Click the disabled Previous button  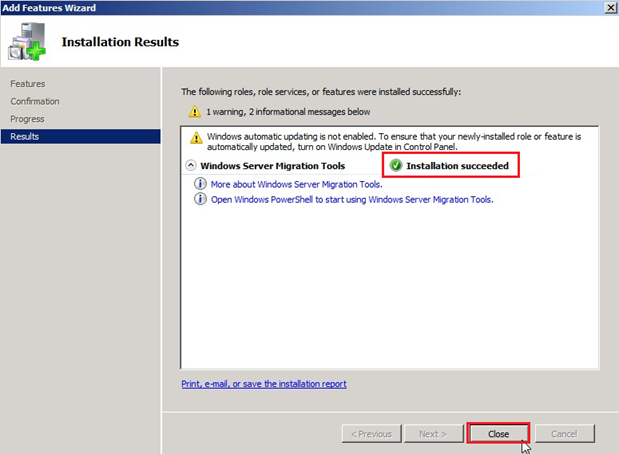coord(371,434)
